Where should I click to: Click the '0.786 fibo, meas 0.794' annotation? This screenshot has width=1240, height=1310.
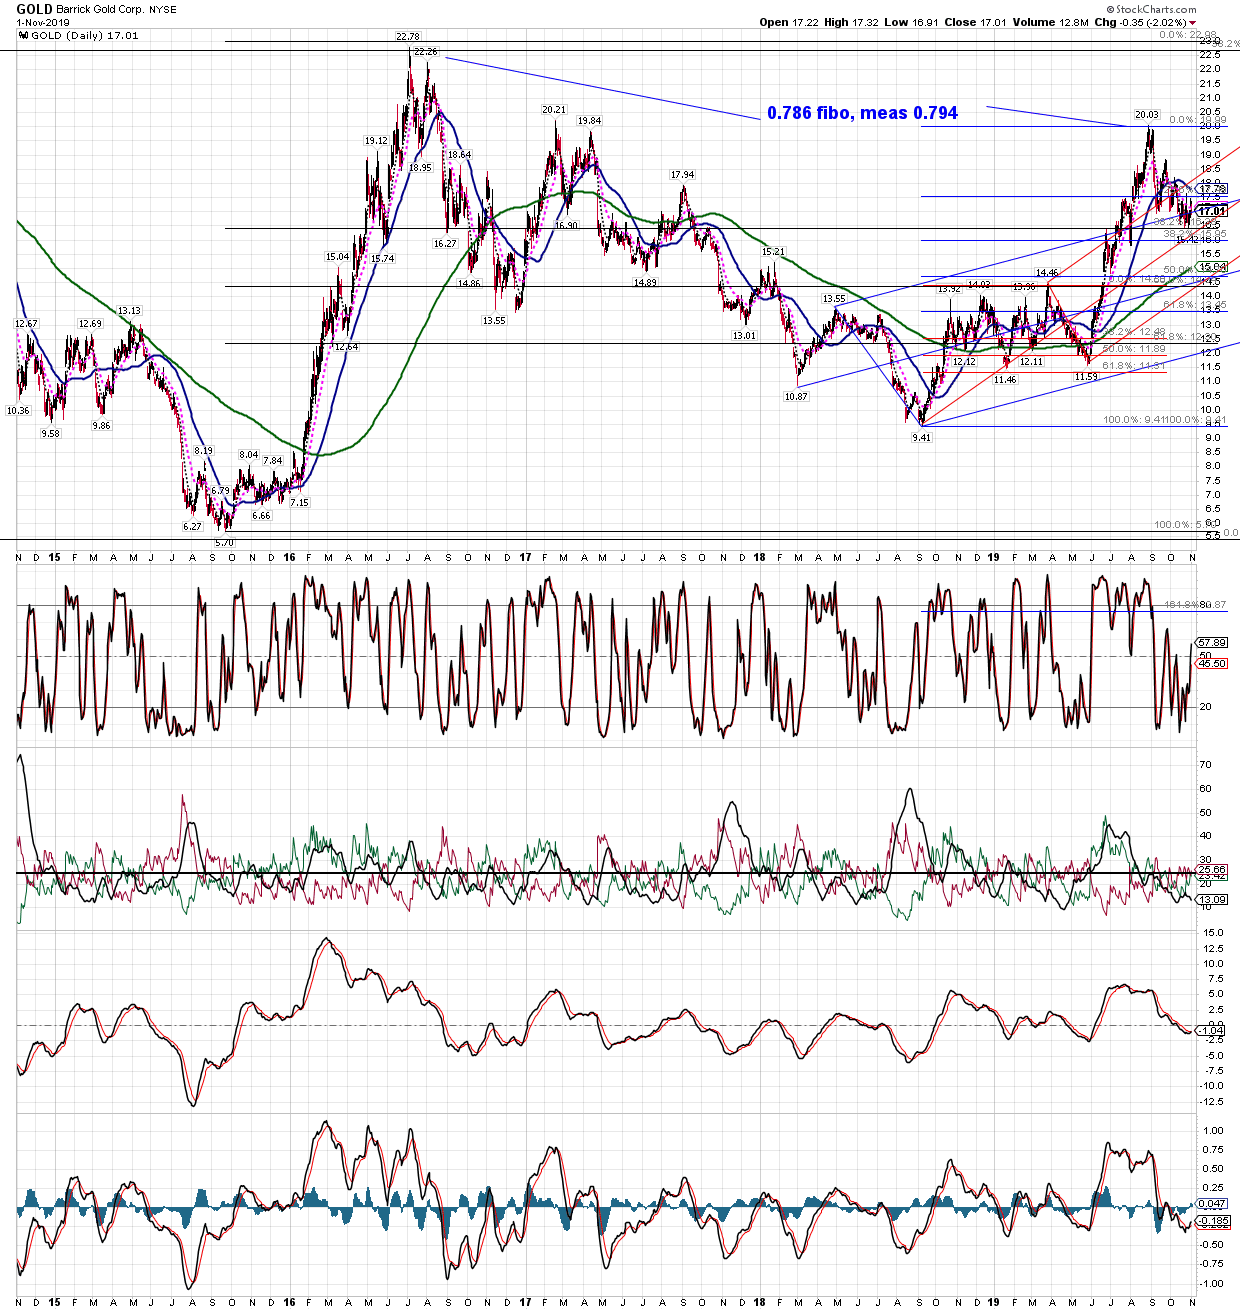tap(862, 113)
